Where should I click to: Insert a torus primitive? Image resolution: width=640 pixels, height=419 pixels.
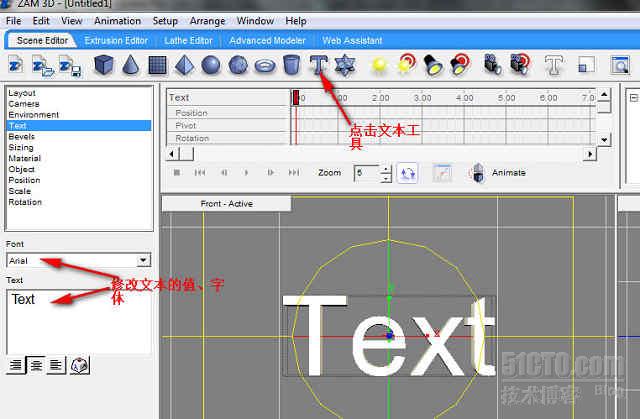[265, 66]
